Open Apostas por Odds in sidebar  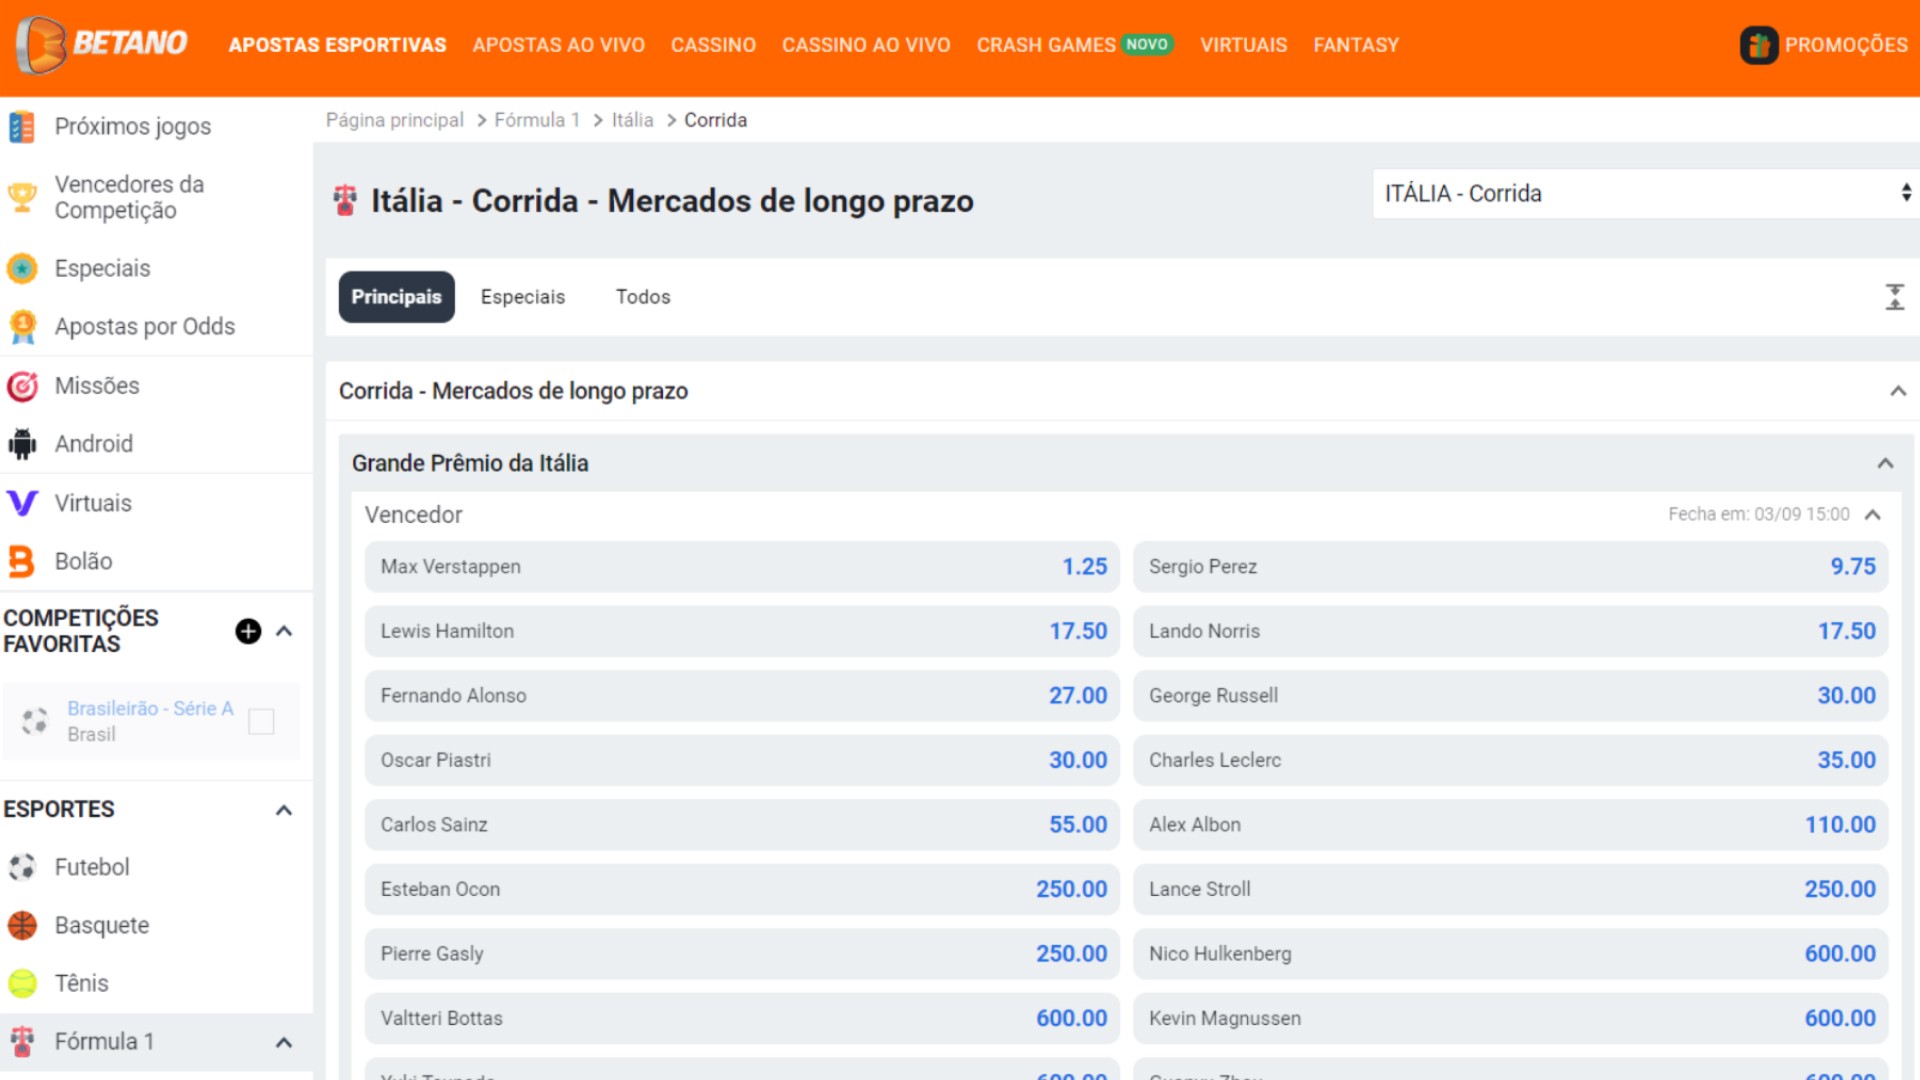145,327
